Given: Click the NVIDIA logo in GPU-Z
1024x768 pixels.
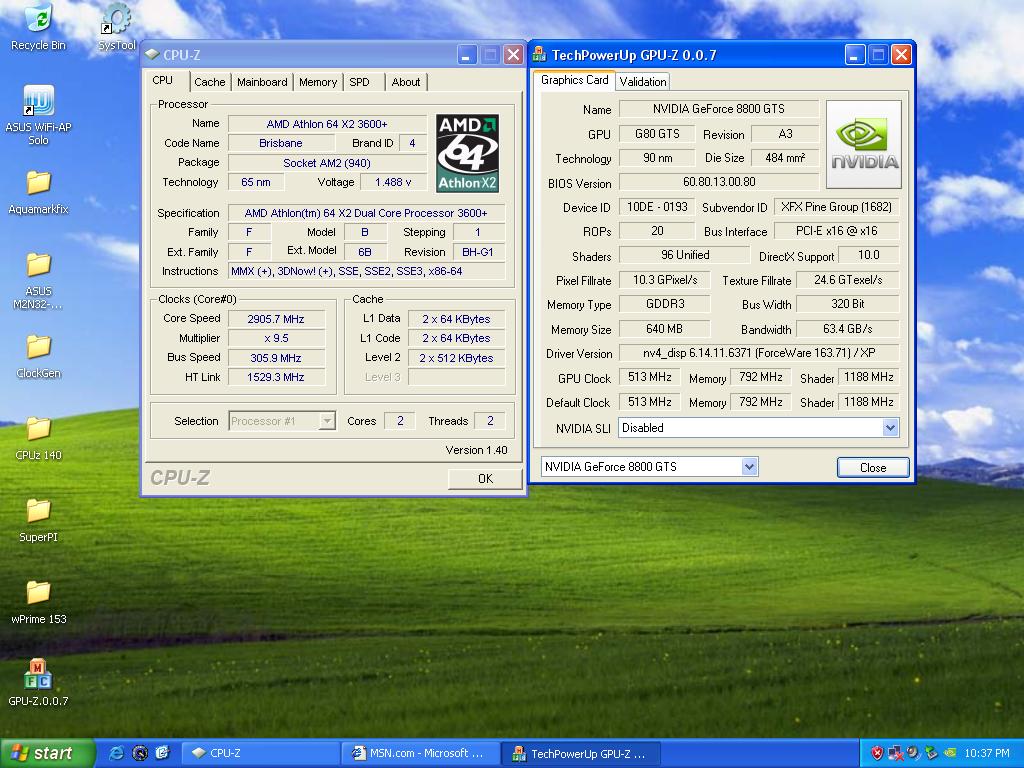Looking at the screenshot, I should coord(864,144).
